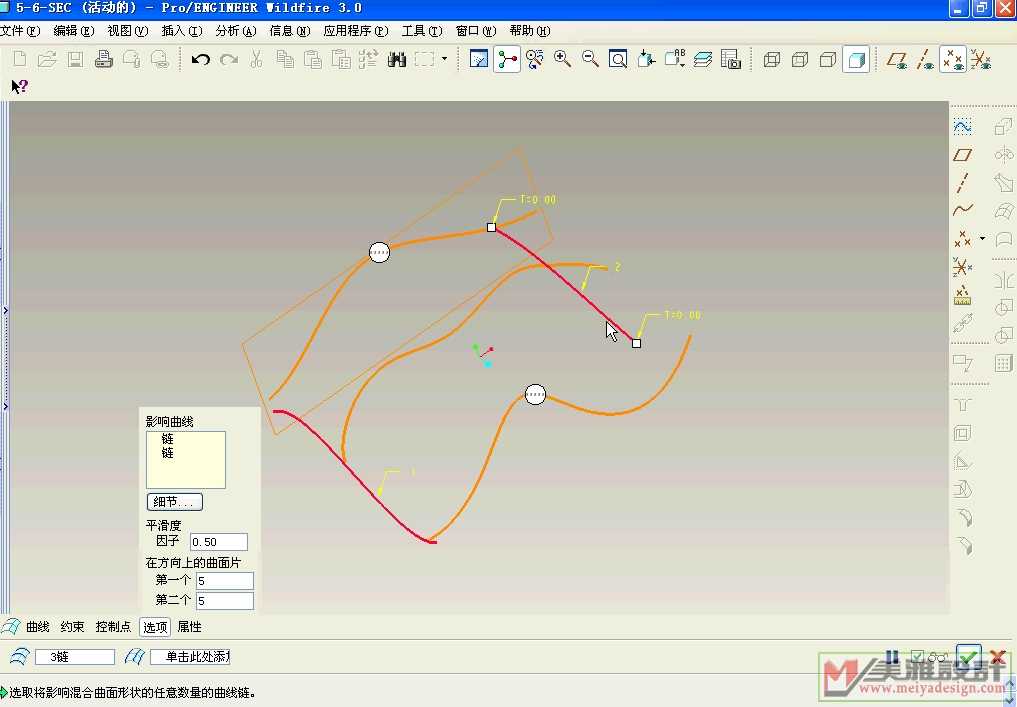Open the 插入(I) menu
1017x707 pixels.
tap(182, 30)
